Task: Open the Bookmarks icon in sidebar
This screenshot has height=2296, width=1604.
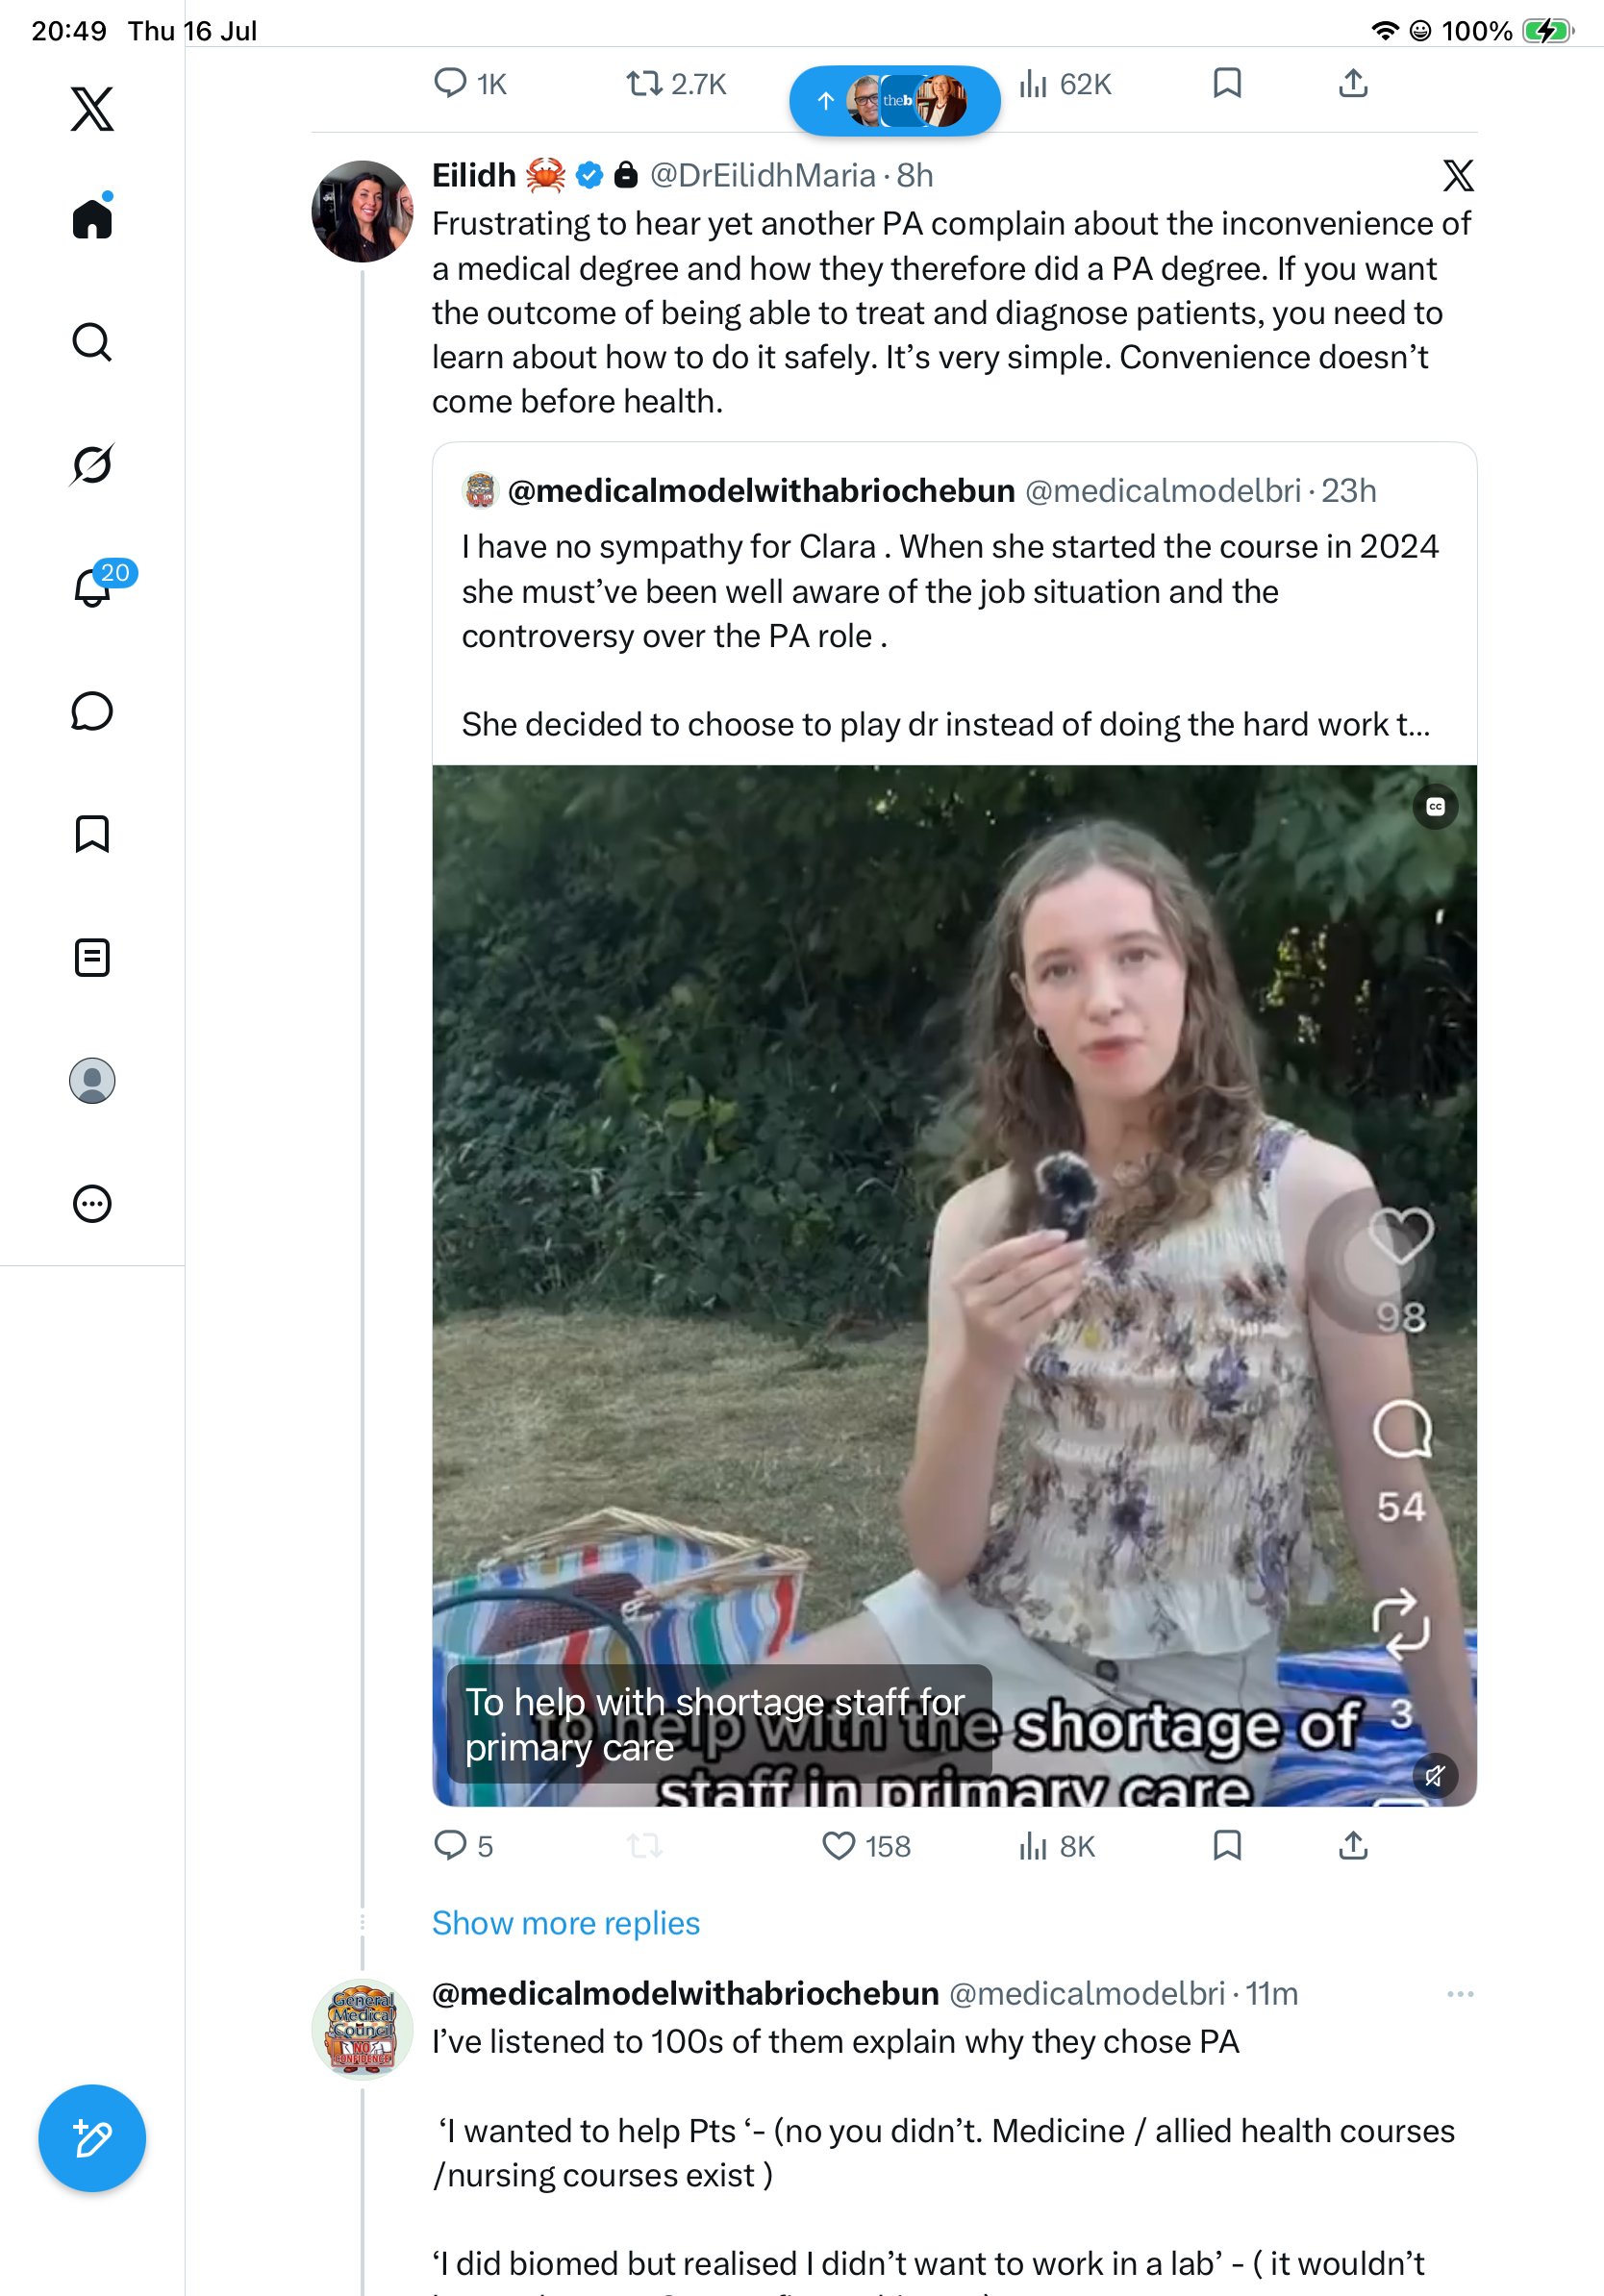Action: (92, 834)
